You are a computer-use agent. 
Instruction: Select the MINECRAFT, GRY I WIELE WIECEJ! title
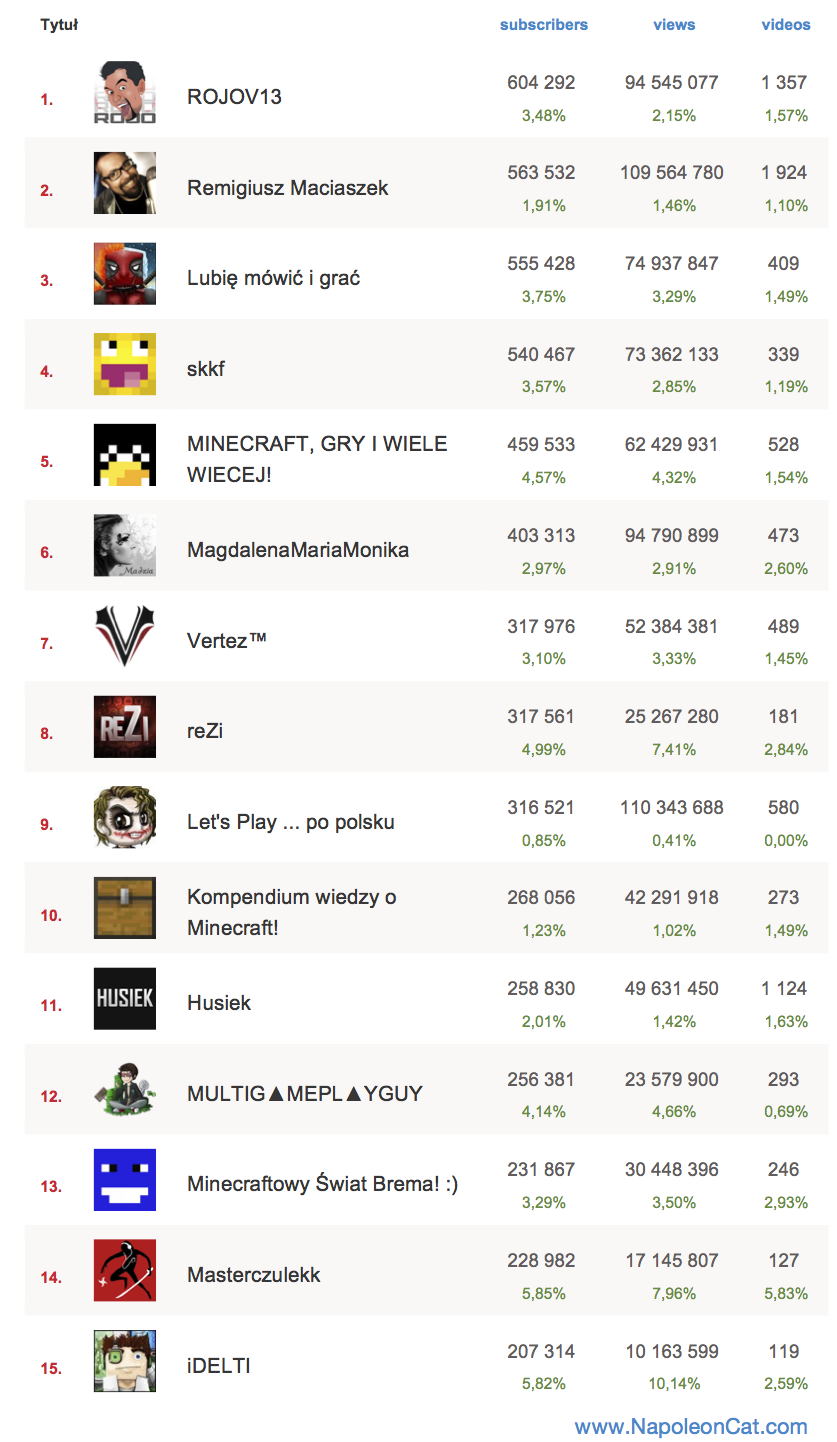coord(317,459)
